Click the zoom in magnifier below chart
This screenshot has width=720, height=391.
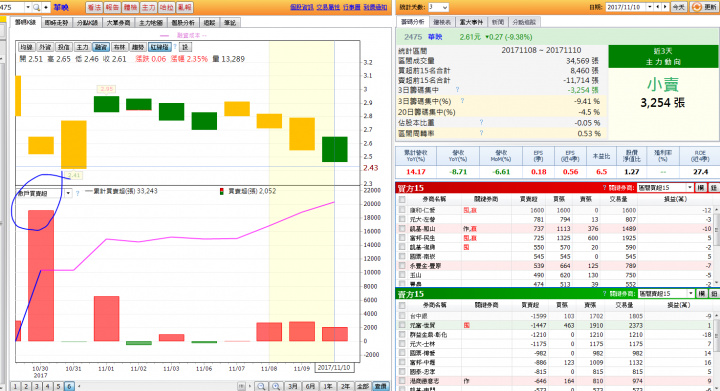coord(276,386)
